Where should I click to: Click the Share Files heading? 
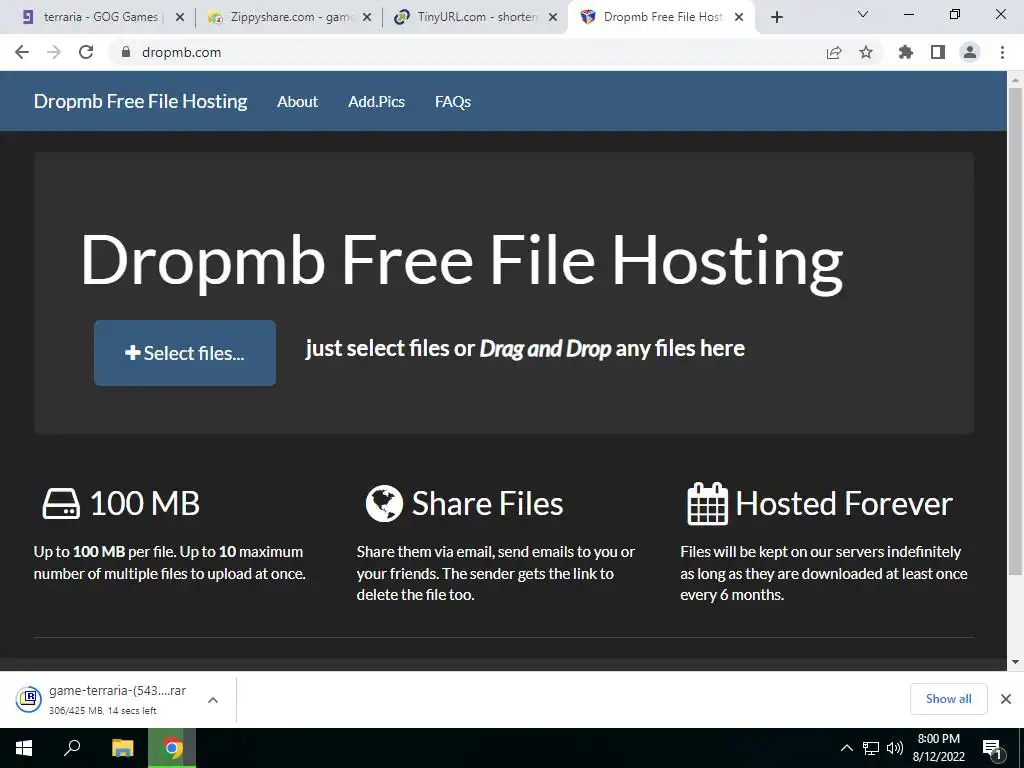[487, 504]
